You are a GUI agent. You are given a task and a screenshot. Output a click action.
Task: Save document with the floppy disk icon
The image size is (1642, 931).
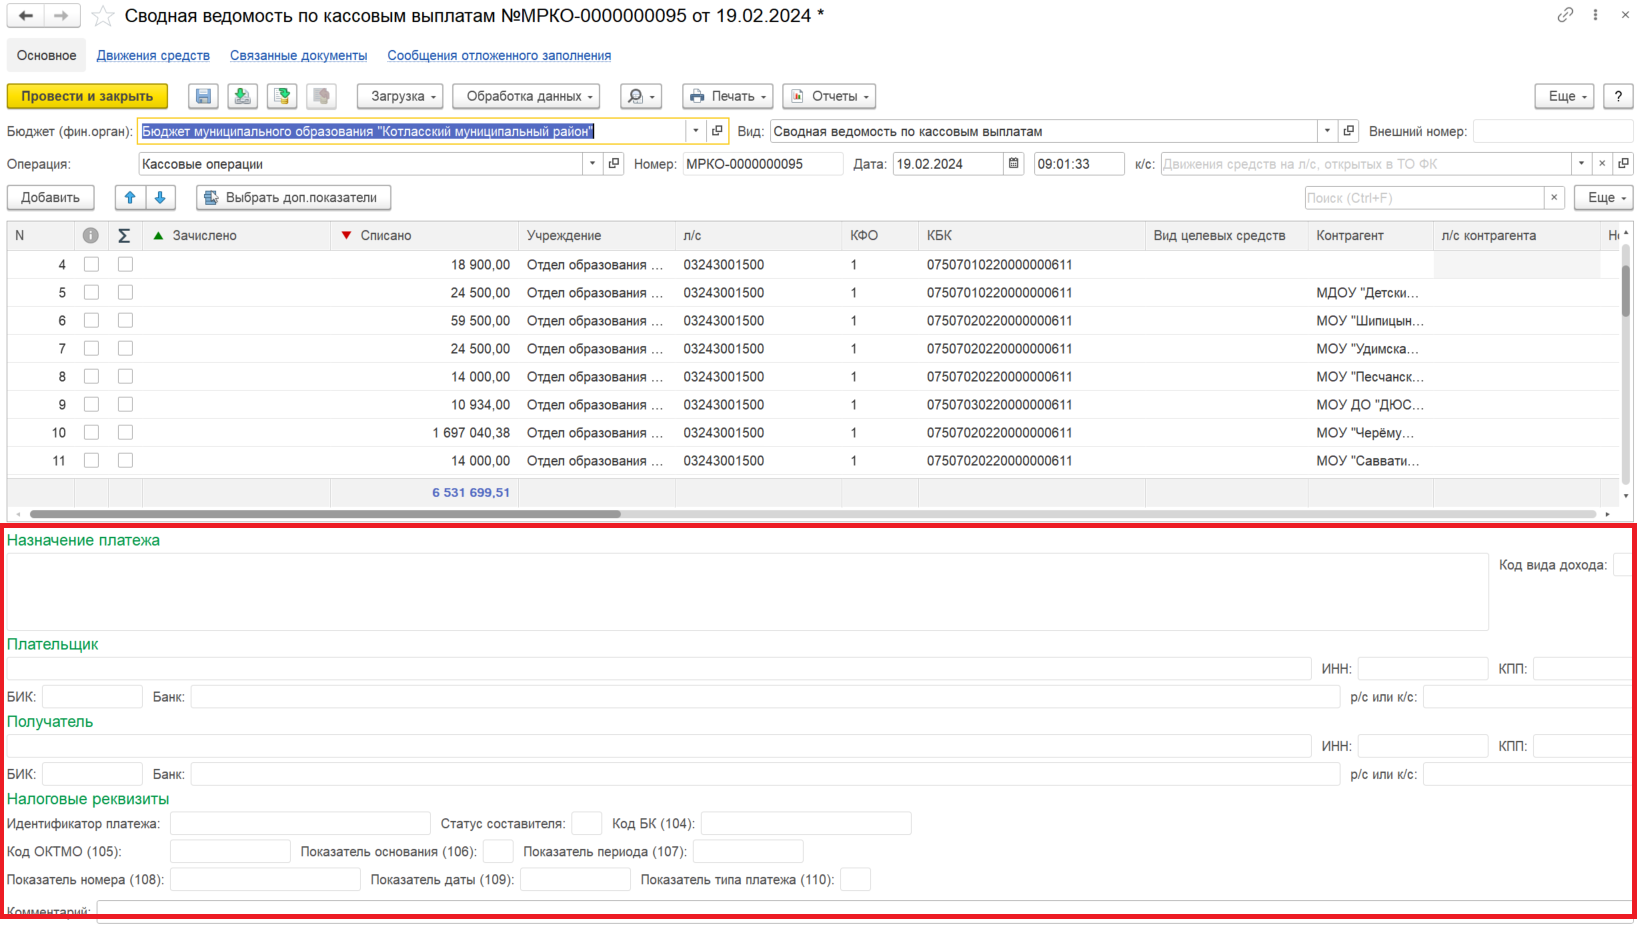point(203,96)
